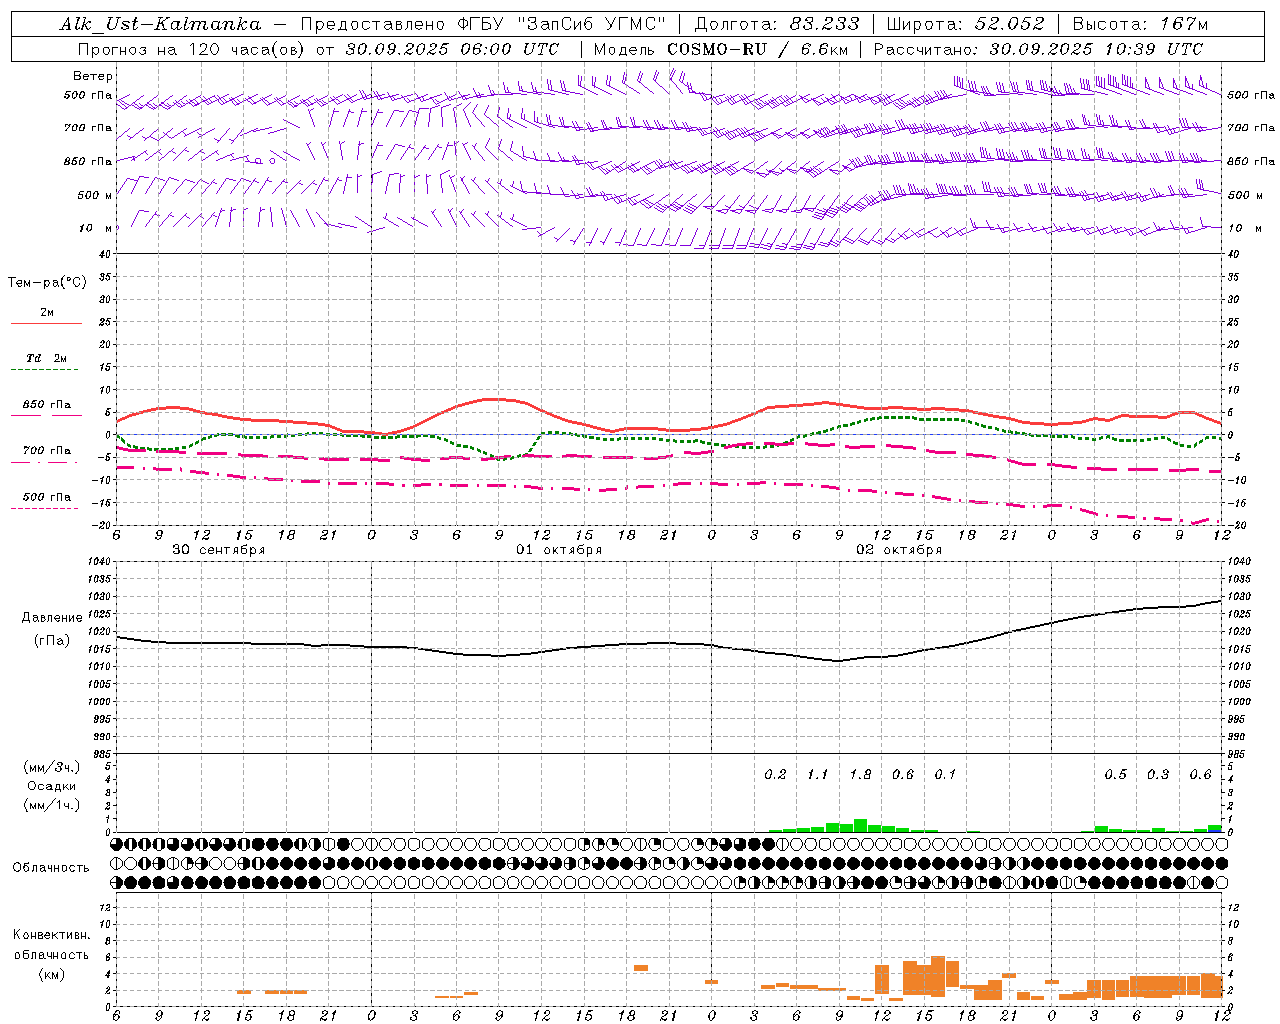Viewport: 1280px width, 1024px height.
Task: Select the '1.8' precipitation total value
Action: pyautogui.click(x=860, y=775)
